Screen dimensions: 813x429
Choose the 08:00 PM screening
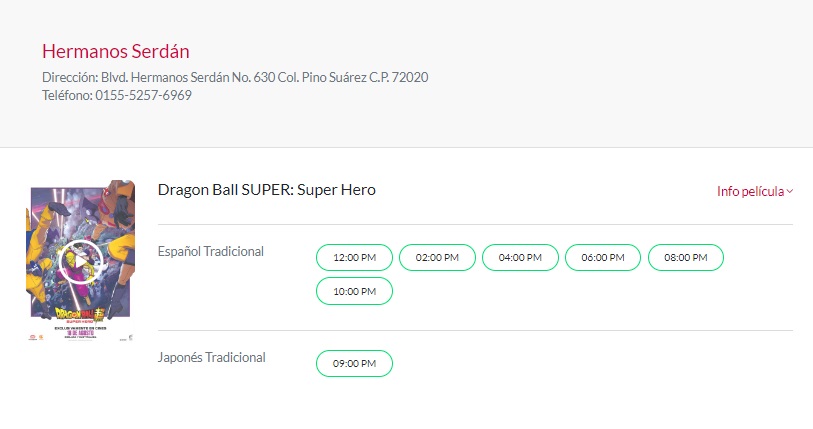tap(686, 258)
